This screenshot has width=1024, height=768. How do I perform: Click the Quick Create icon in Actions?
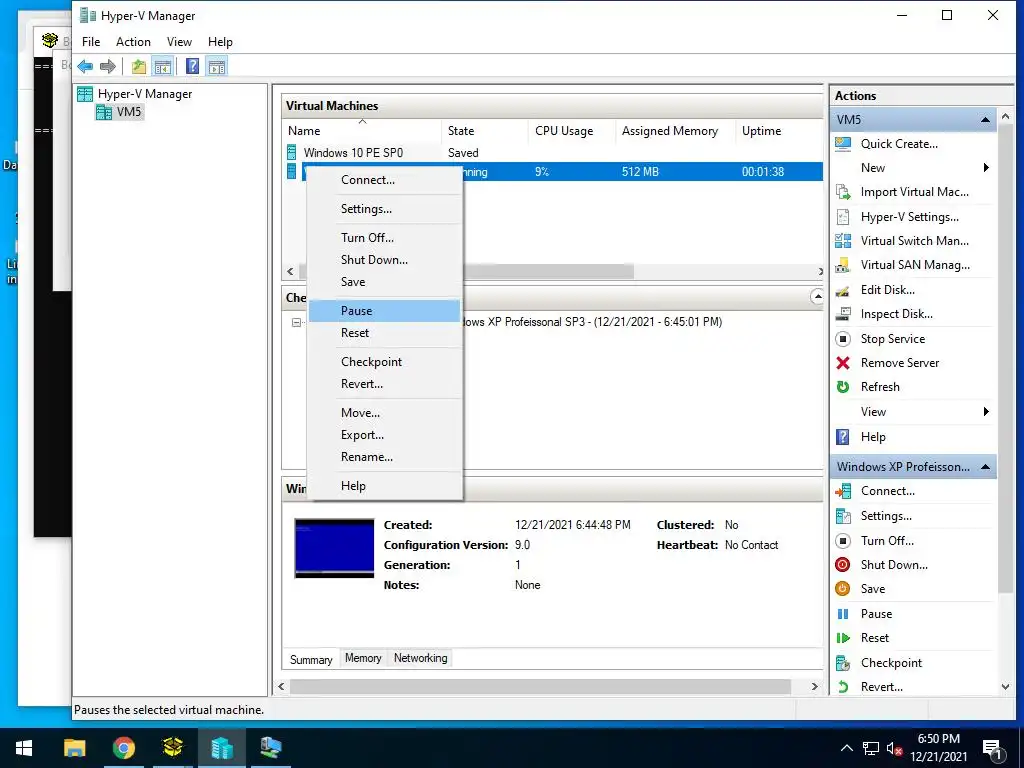[x=843, y=144]
